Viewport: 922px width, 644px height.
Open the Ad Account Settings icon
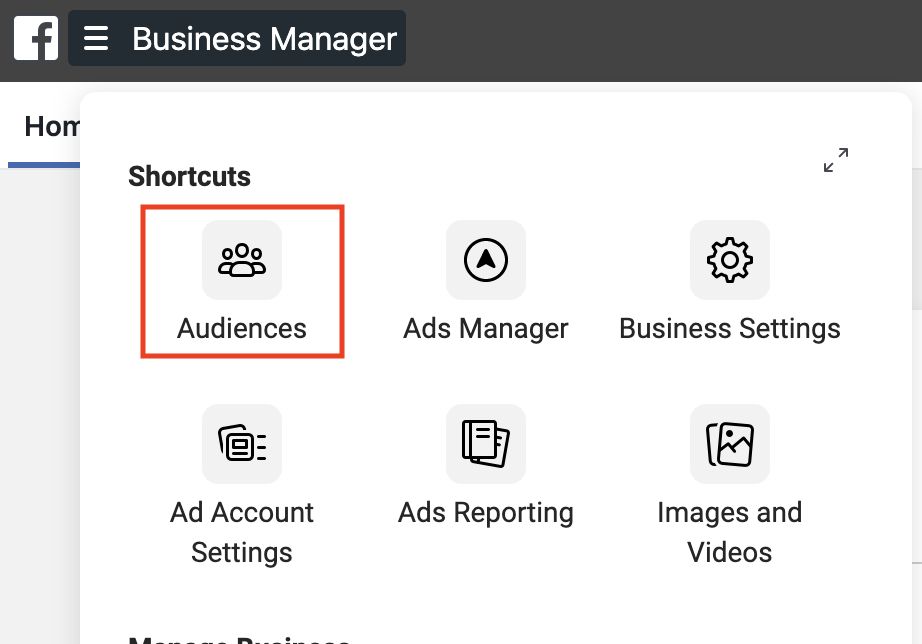tap(242, 444)
